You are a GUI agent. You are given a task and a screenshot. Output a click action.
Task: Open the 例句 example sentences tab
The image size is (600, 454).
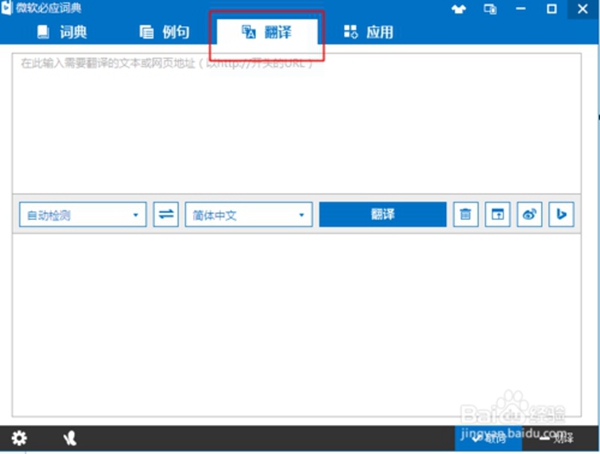(x=164, y=32)
